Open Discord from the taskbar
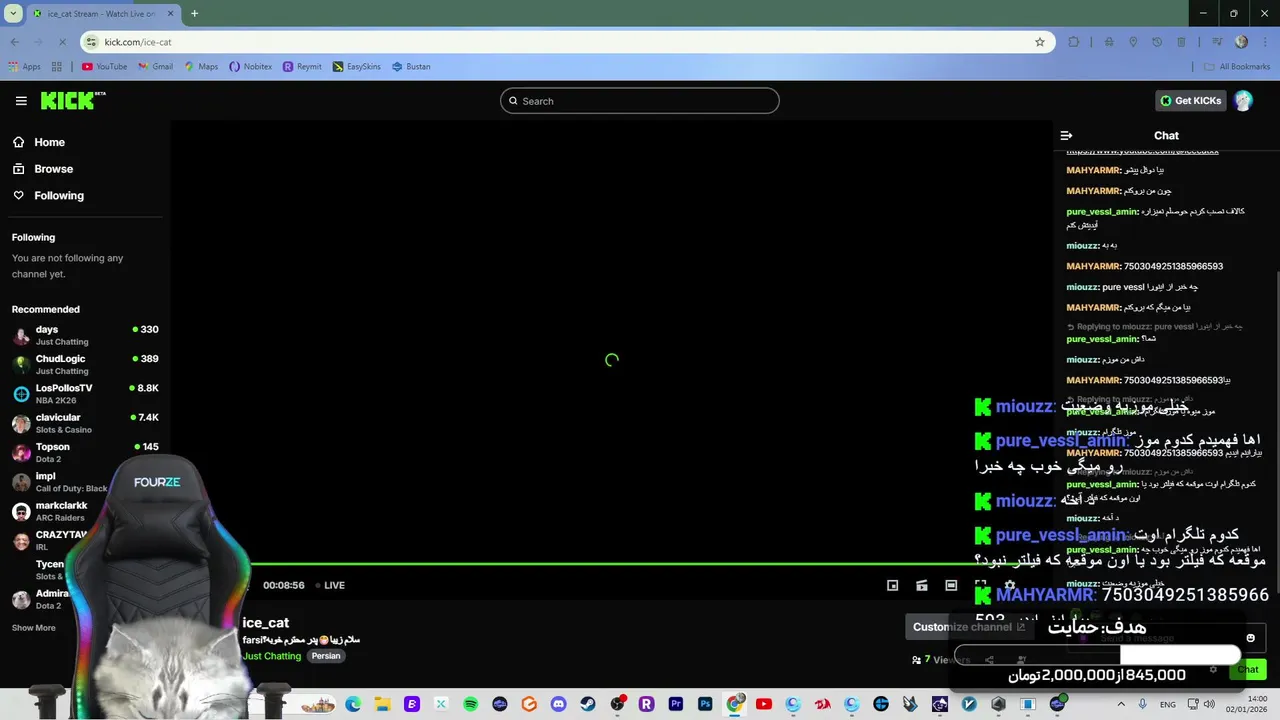 tap(559, 705)
